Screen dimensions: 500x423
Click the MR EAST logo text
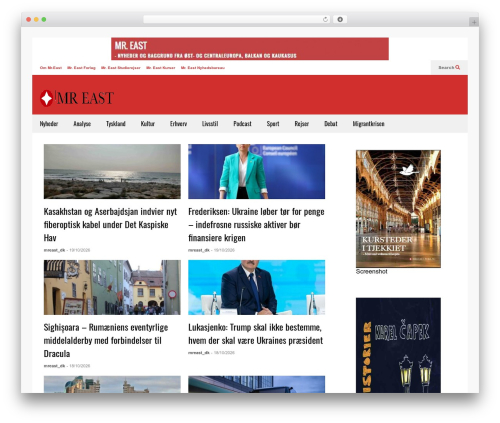(85, 98)
